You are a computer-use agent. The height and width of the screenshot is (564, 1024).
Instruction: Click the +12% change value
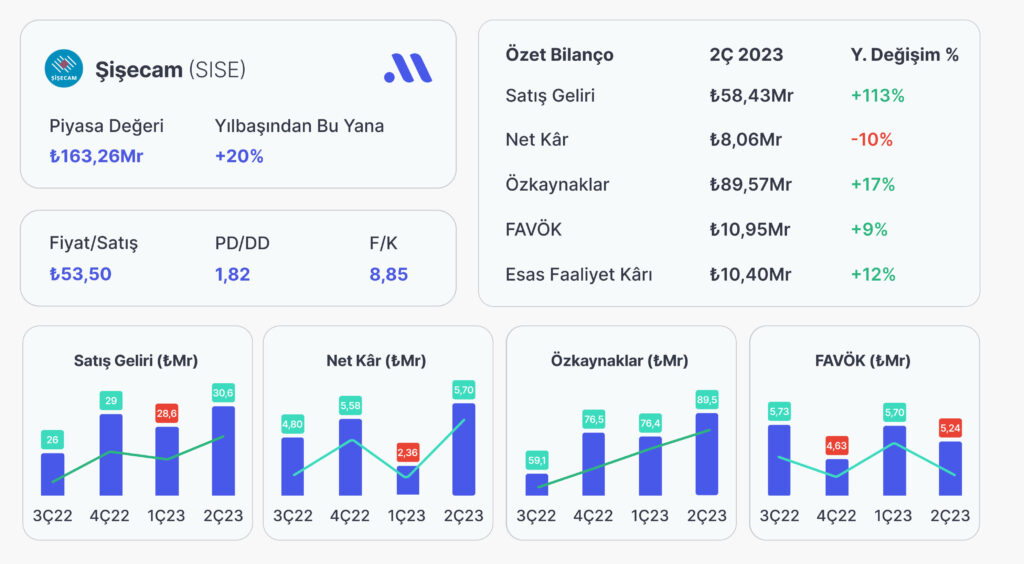873,275
